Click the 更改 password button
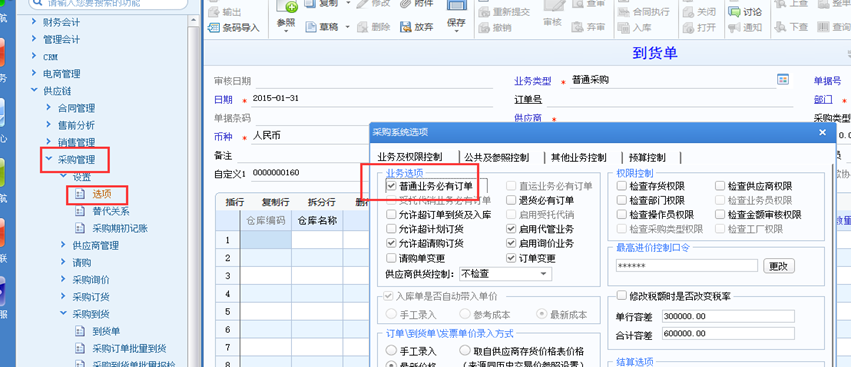 (x=779, y=266)
